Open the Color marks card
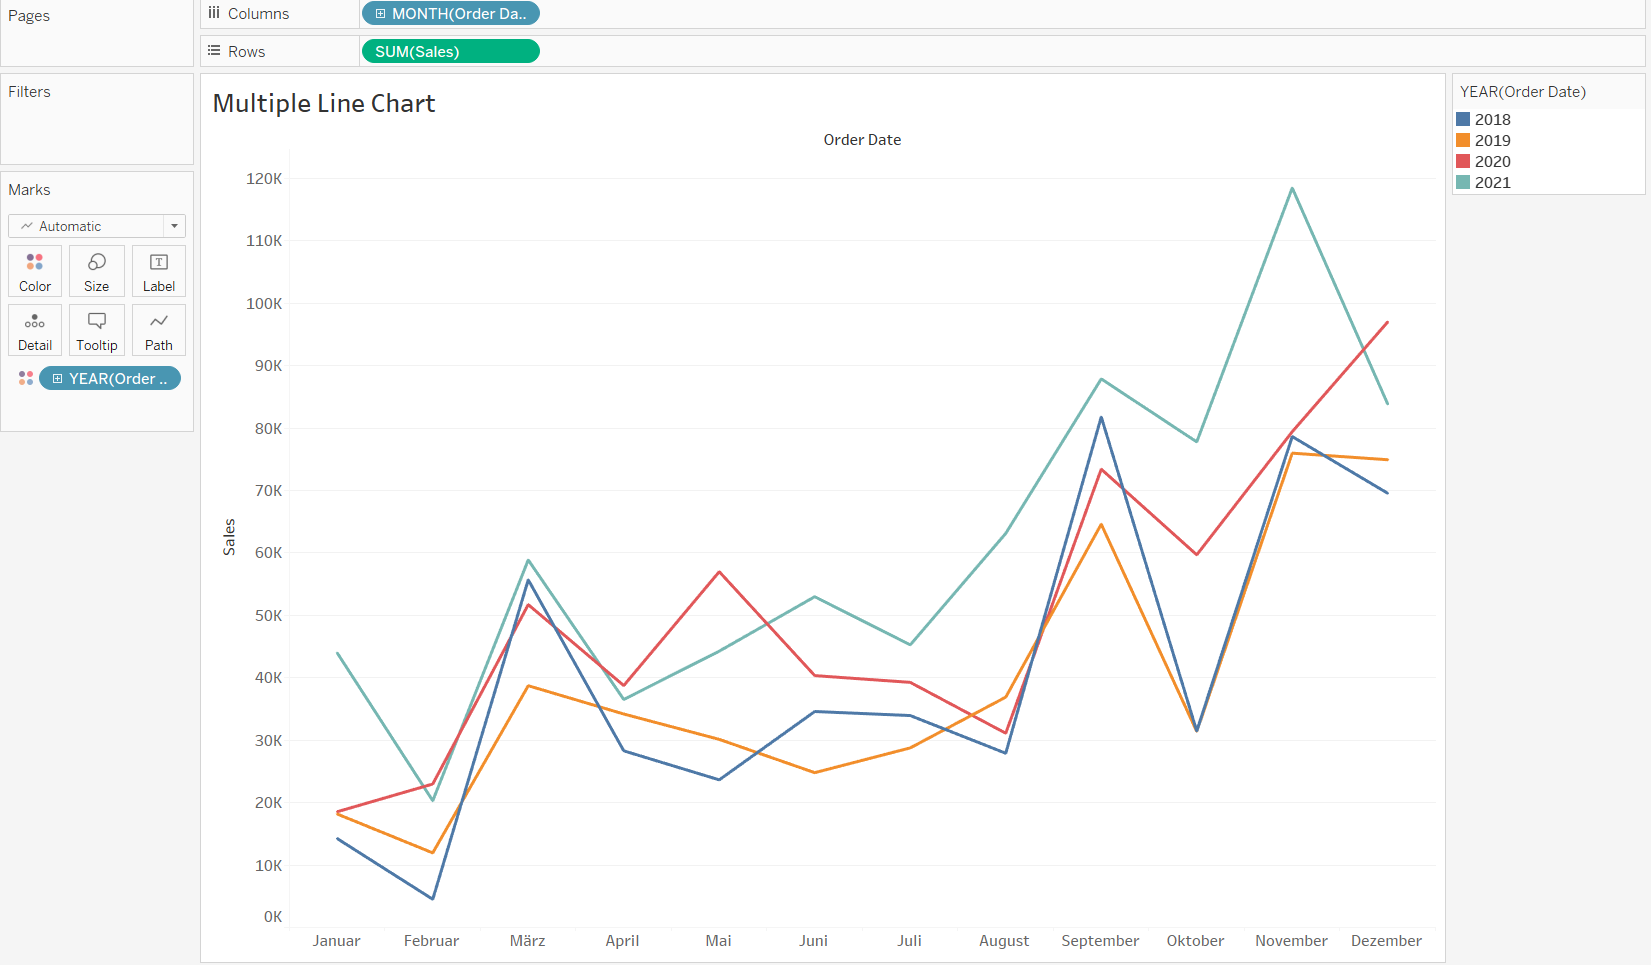 [35, 271]
